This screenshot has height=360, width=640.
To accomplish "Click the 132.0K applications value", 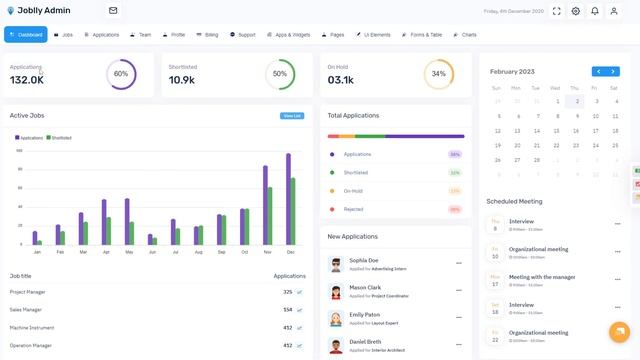I will coord(27,80).
